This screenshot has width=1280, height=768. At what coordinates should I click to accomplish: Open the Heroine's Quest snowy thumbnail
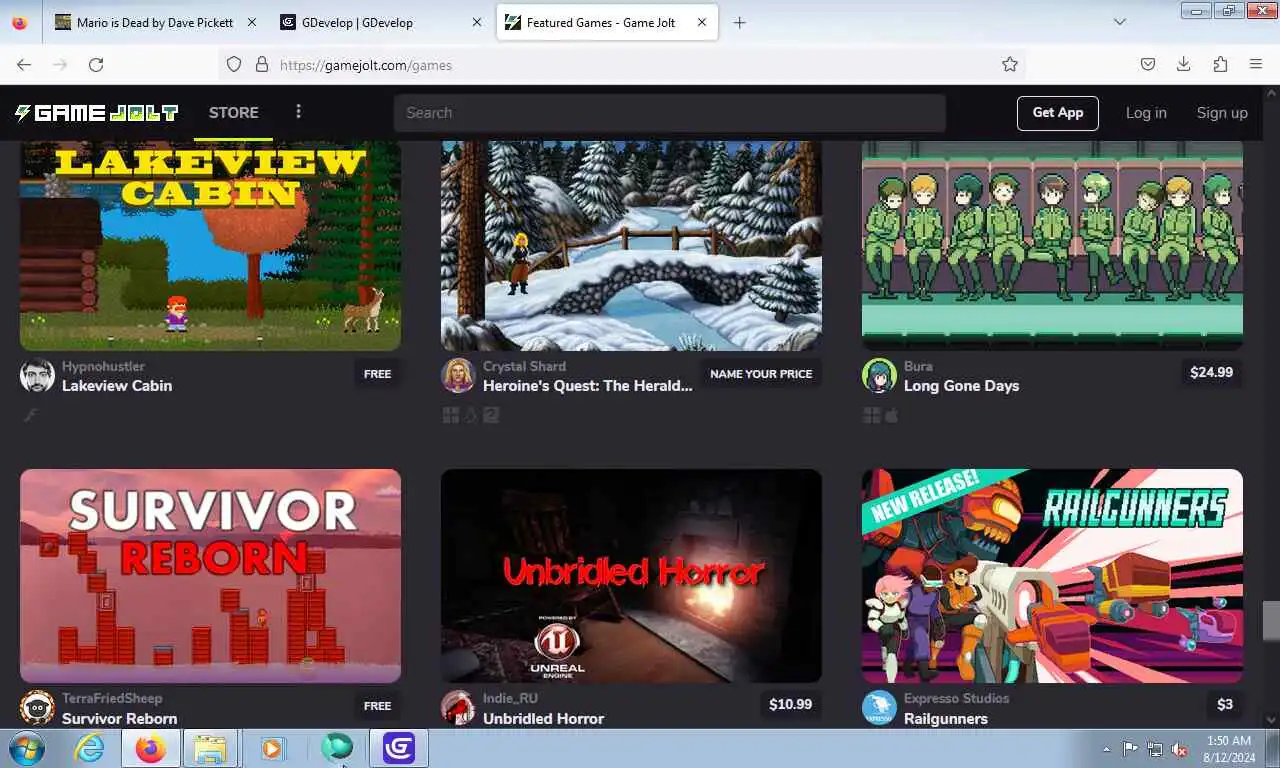click(631, 245)
